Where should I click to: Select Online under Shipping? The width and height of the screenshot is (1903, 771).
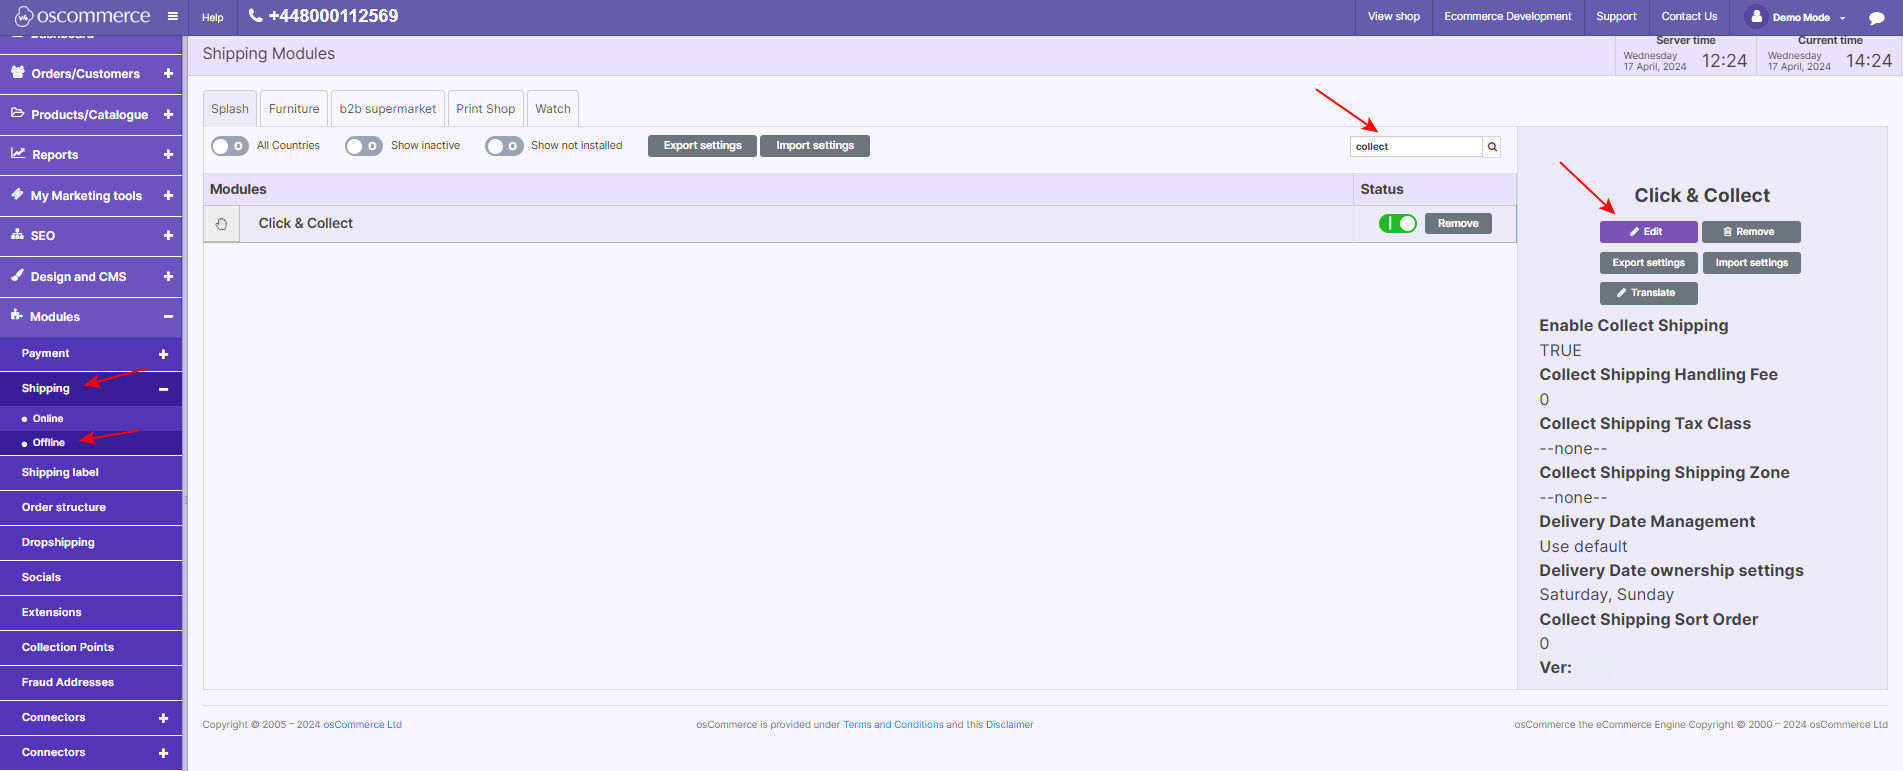point(47,419)
